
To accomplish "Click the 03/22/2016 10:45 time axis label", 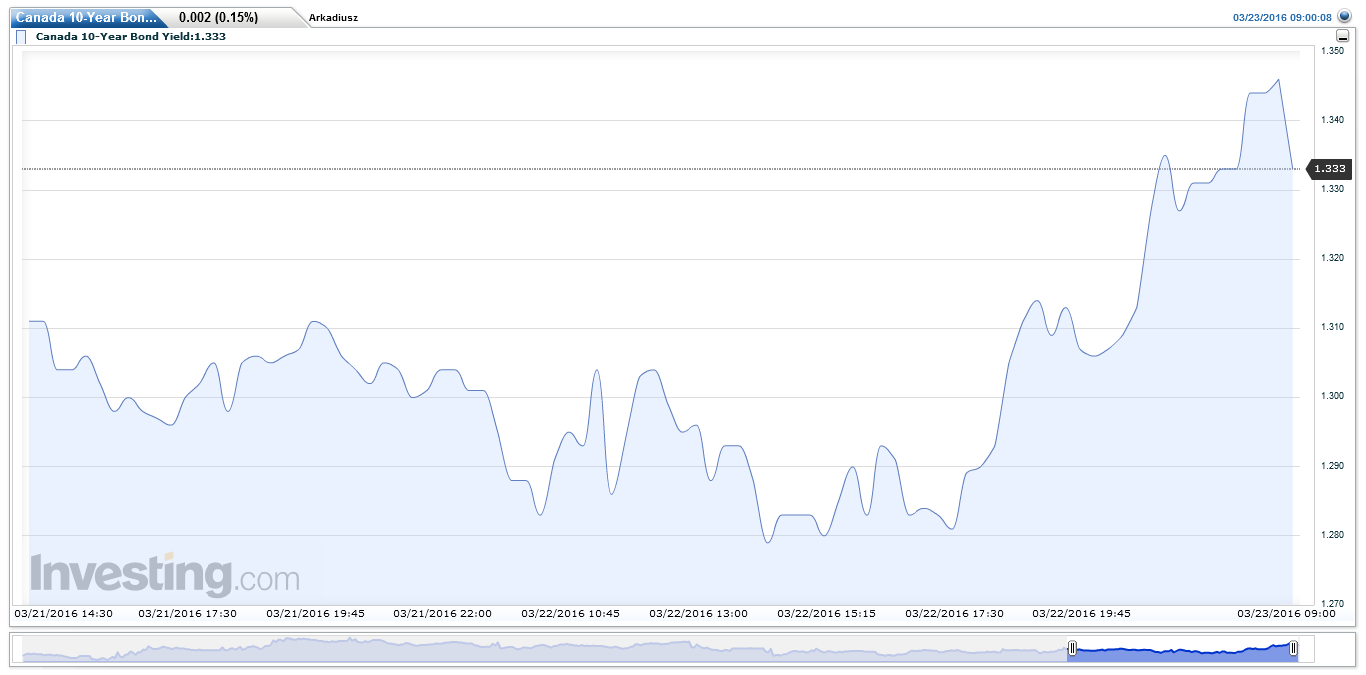I will (571, 613).
